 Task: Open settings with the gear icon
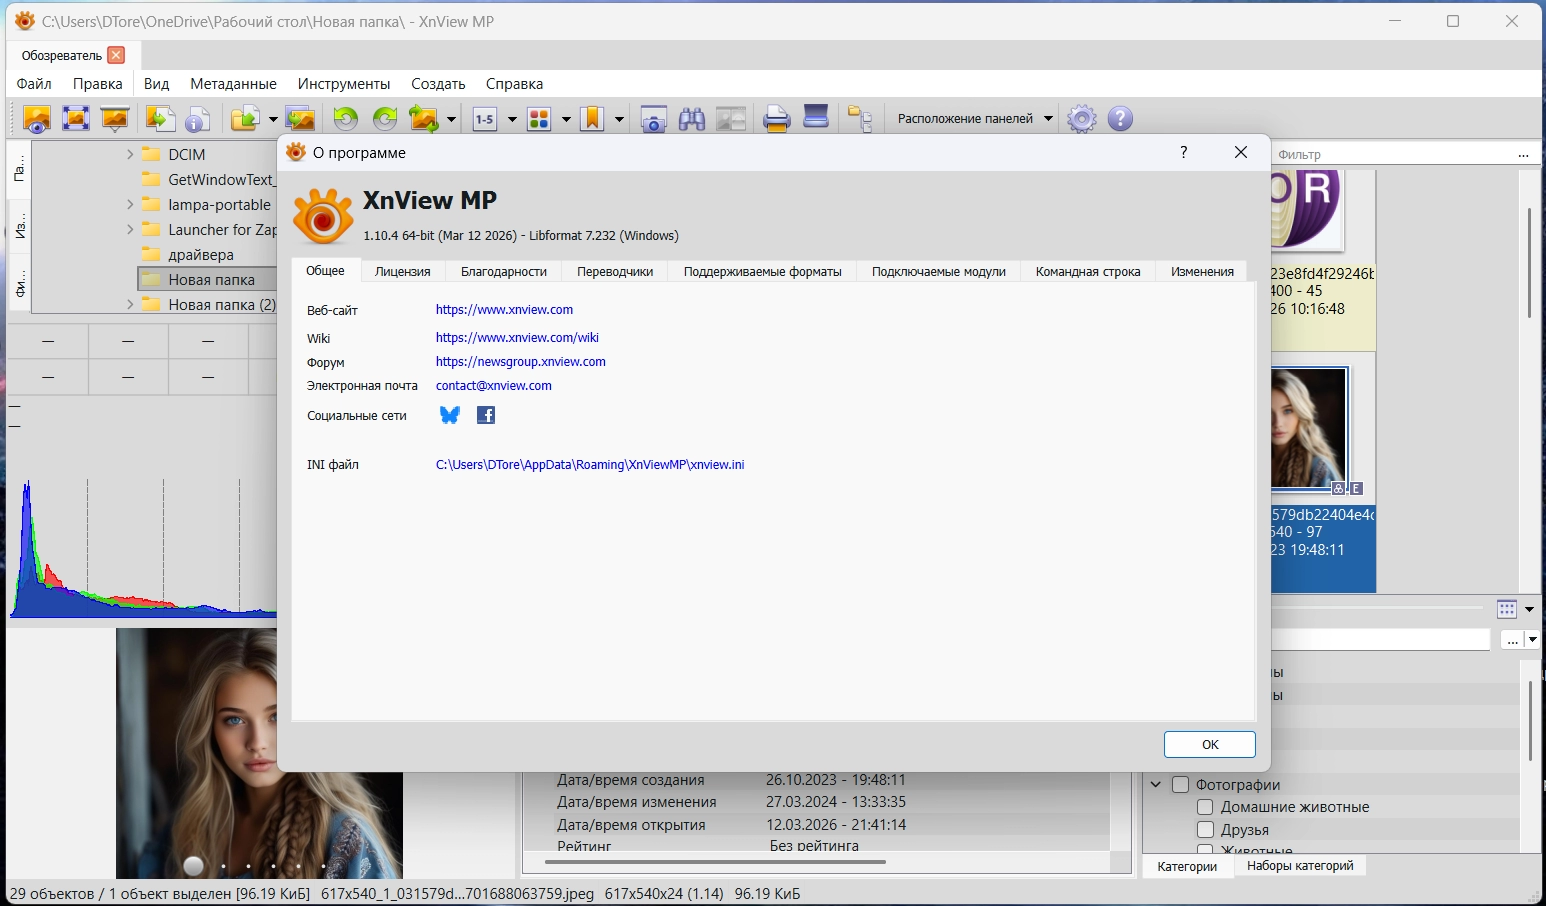pyautogui.click(x=1081, y=119)
